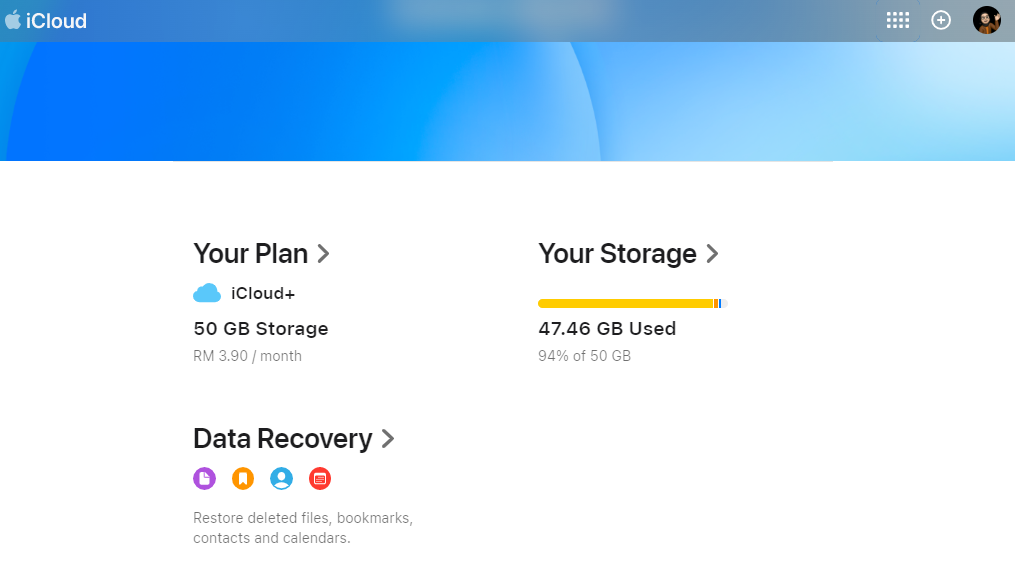Screen dimensions: 1015x571
Task: Go to iCloud home via logo text
Action: pyautogui.click(x=57, y=21)
